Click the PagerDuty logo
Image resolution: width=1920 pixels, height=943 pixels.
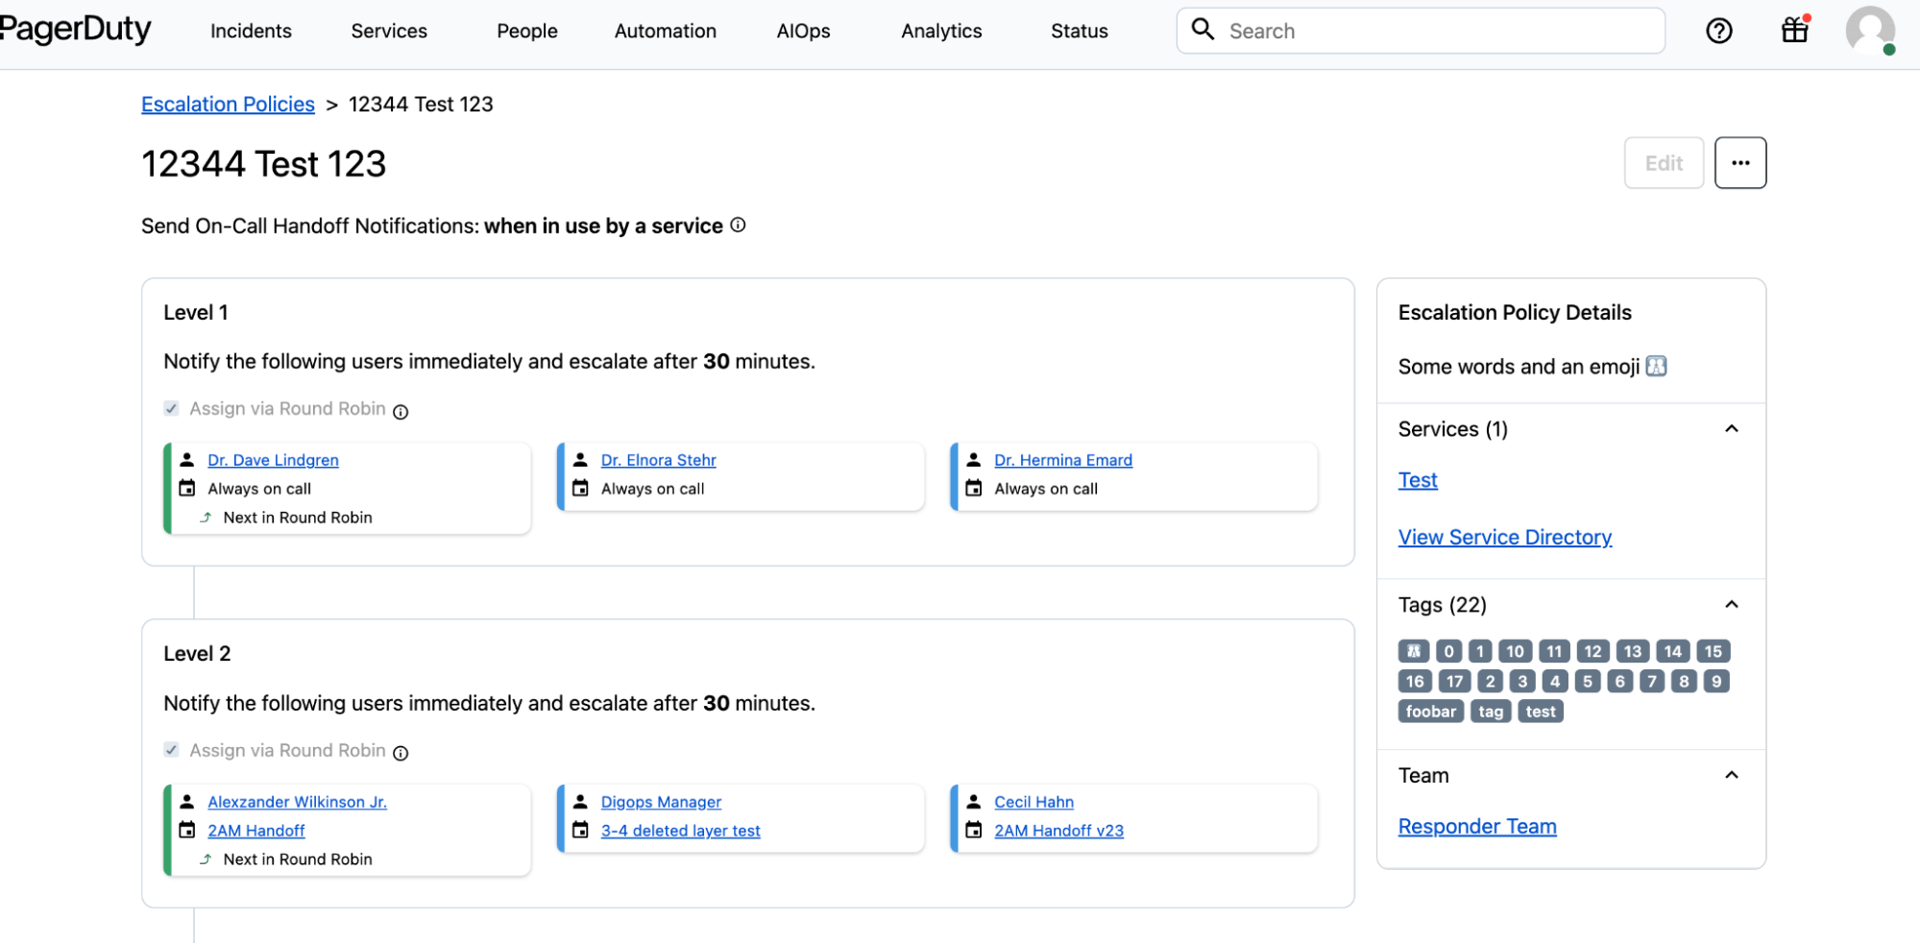75,30
